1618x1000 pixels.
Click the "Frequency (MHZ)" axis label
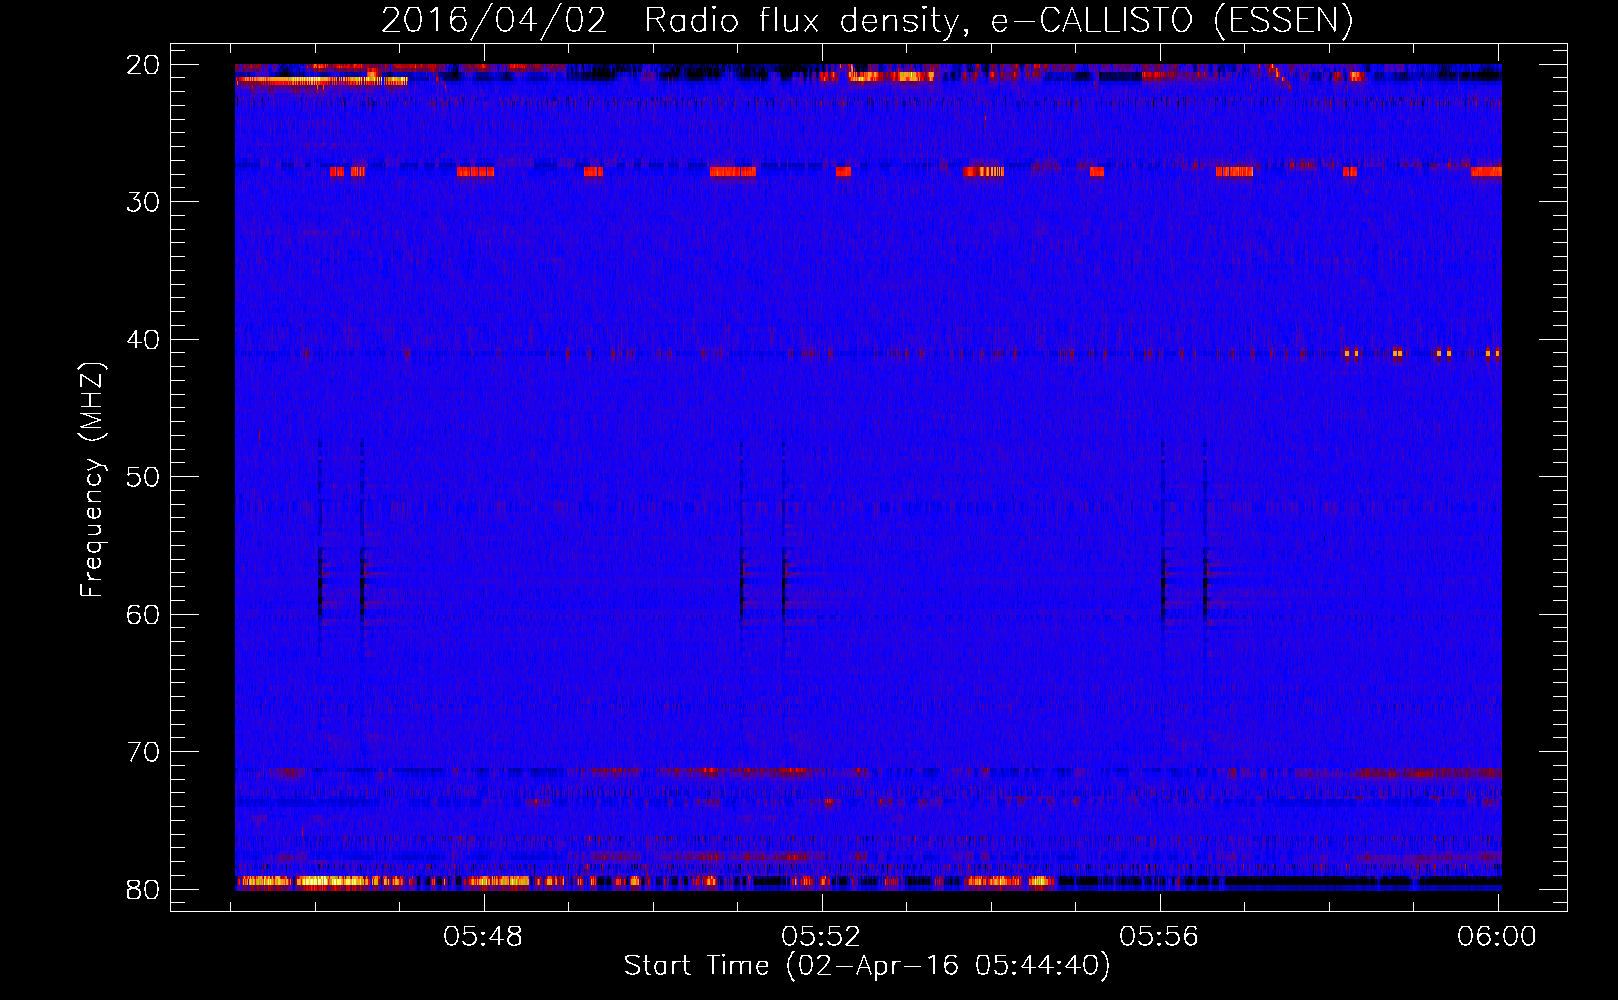(x=92, y=480)
